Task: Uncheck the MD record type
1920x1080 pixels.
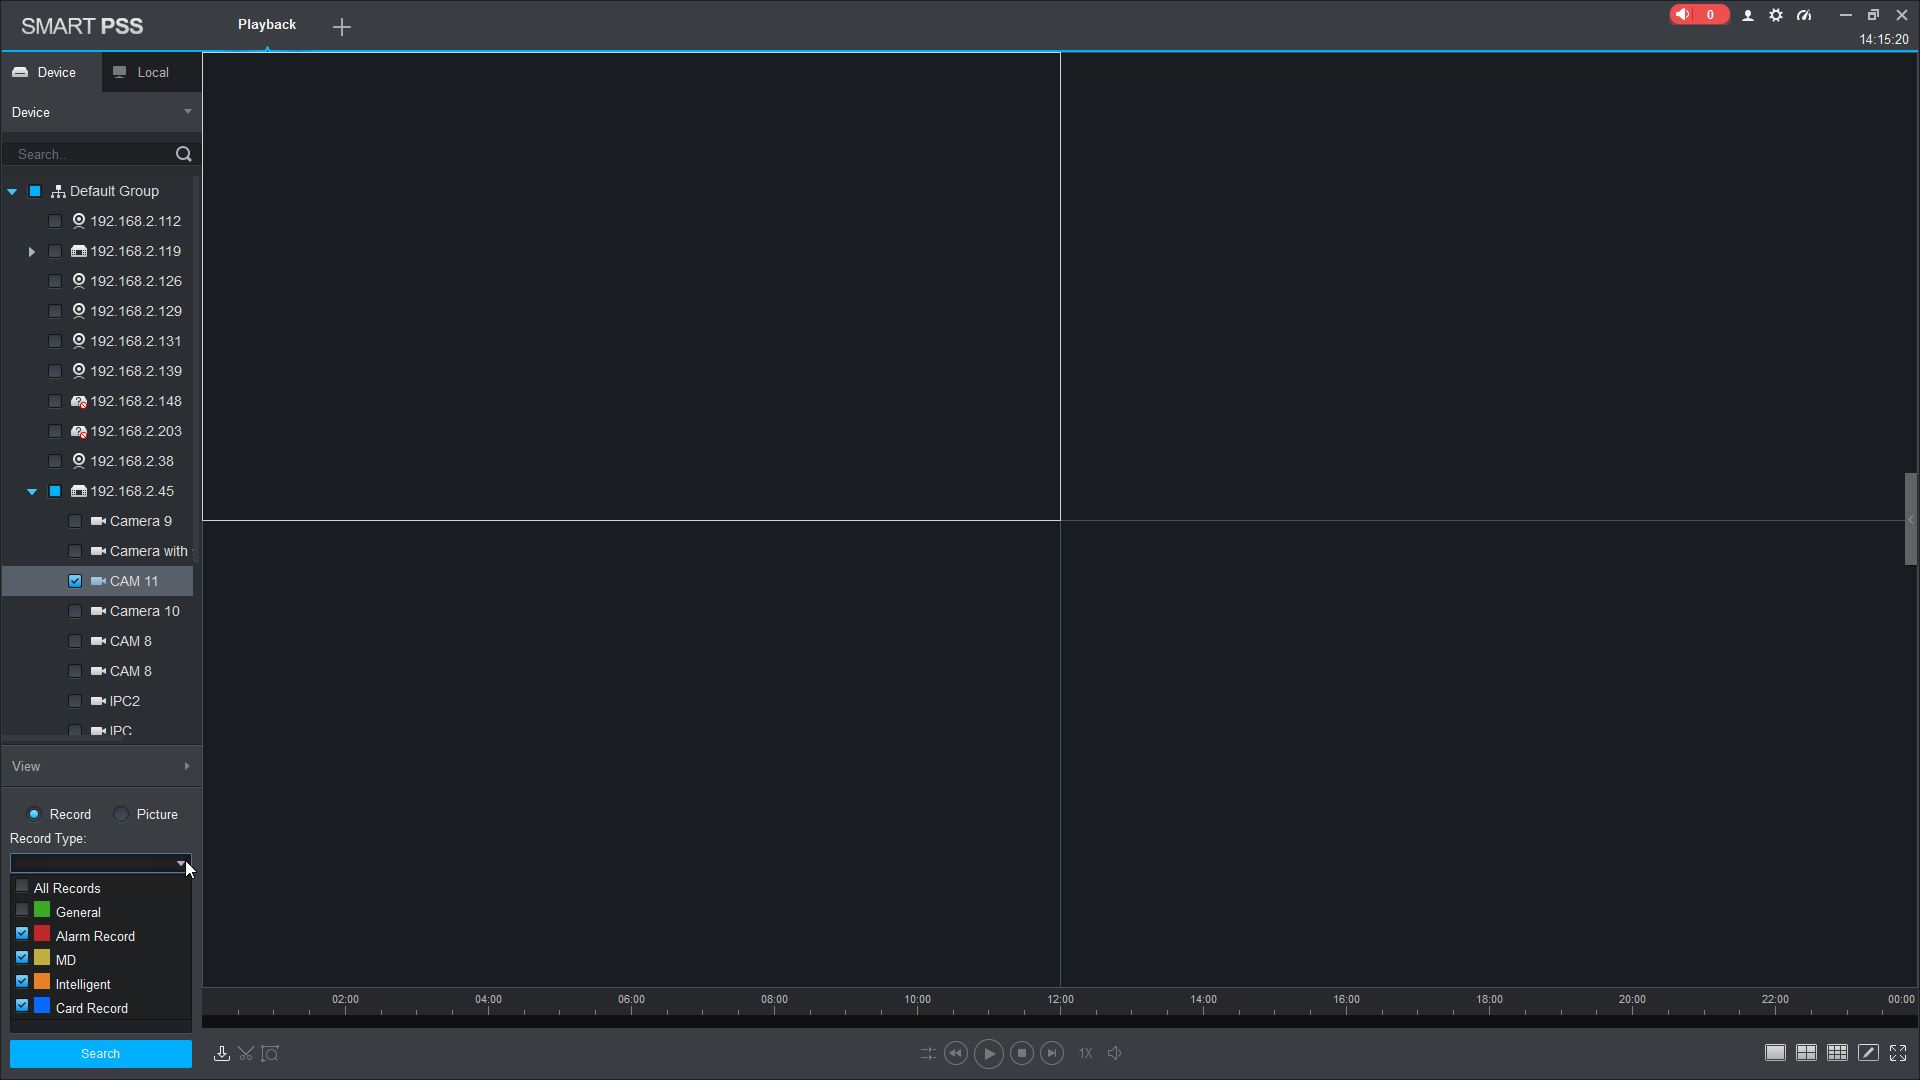Action: pyautogui.click(x=22, y=958)
